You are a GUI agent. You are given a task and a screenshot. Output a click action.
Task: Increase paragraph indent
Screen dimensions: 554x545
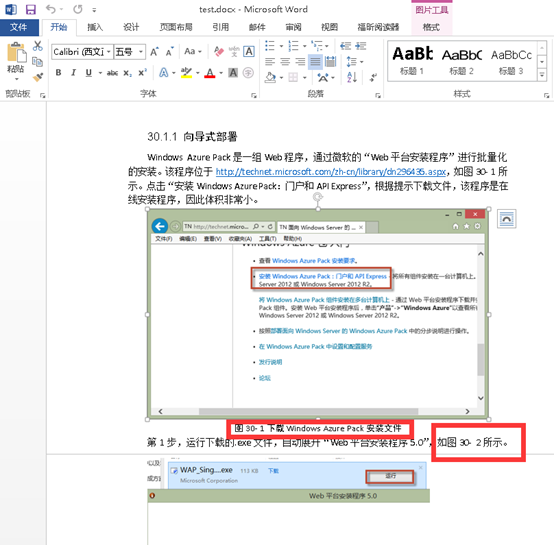pyautogui.click(x=361, y=46)
